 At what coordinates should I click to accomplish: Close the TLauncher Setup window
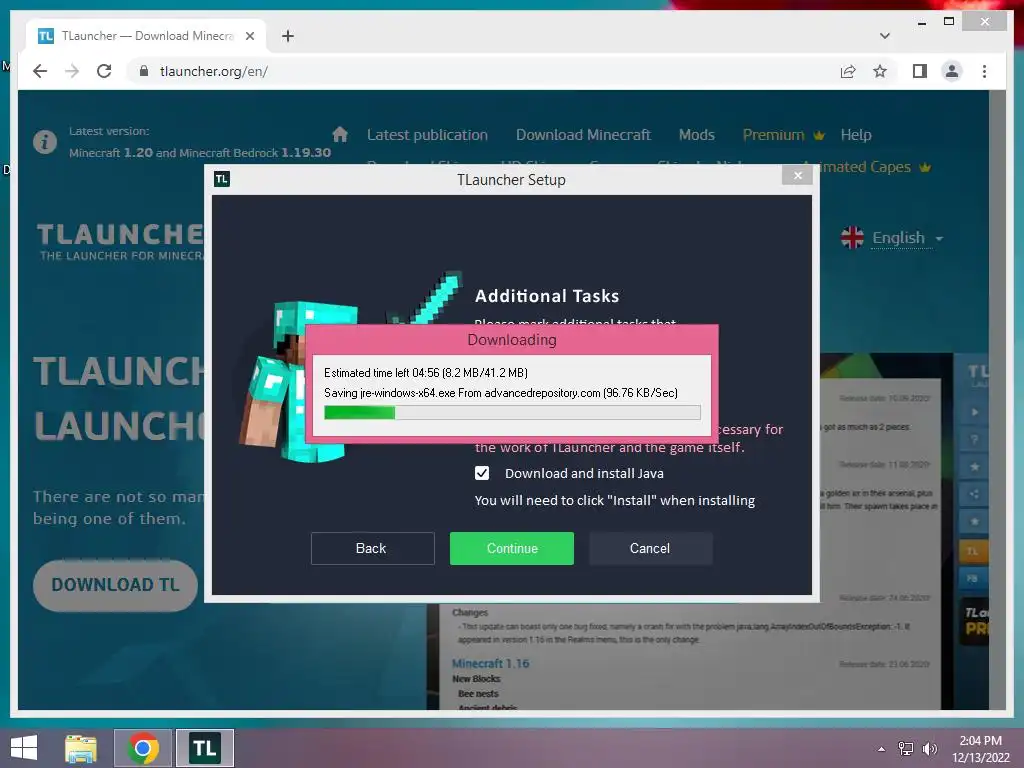pos(797,175)
